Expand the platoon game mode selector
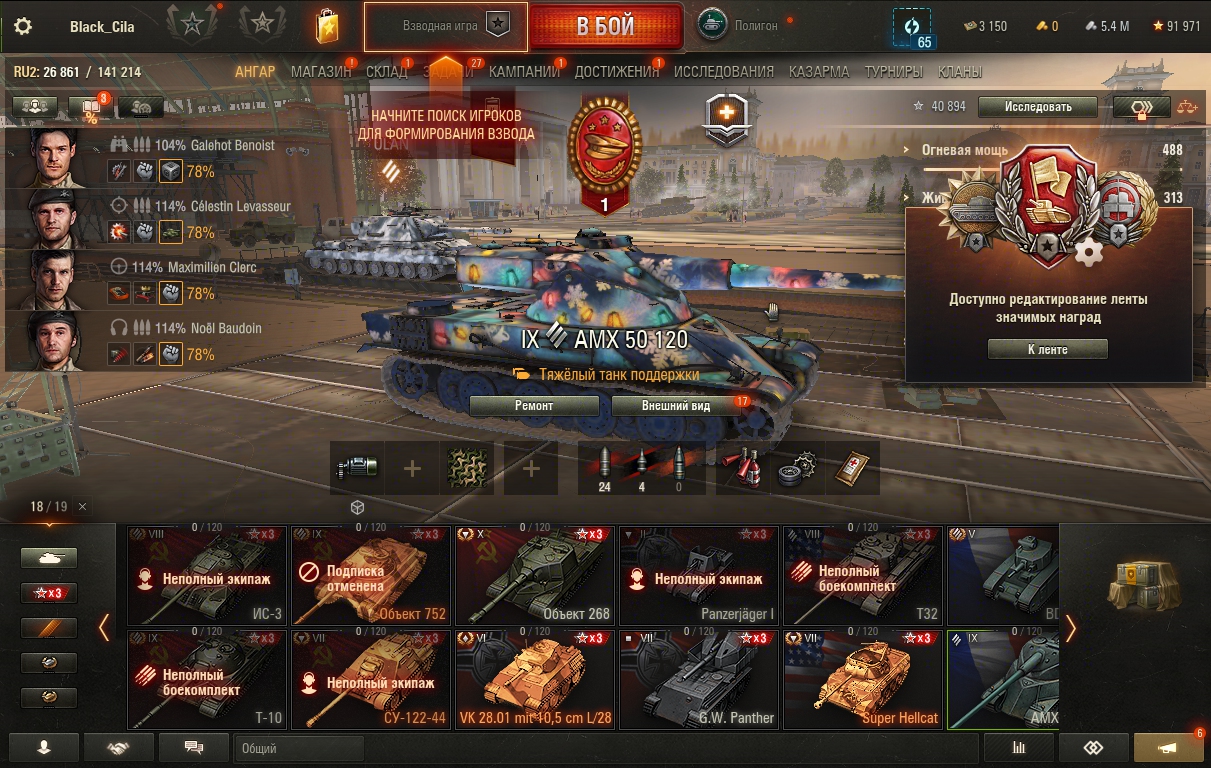This screenshot has width=1211, height=768. (446, 26)
